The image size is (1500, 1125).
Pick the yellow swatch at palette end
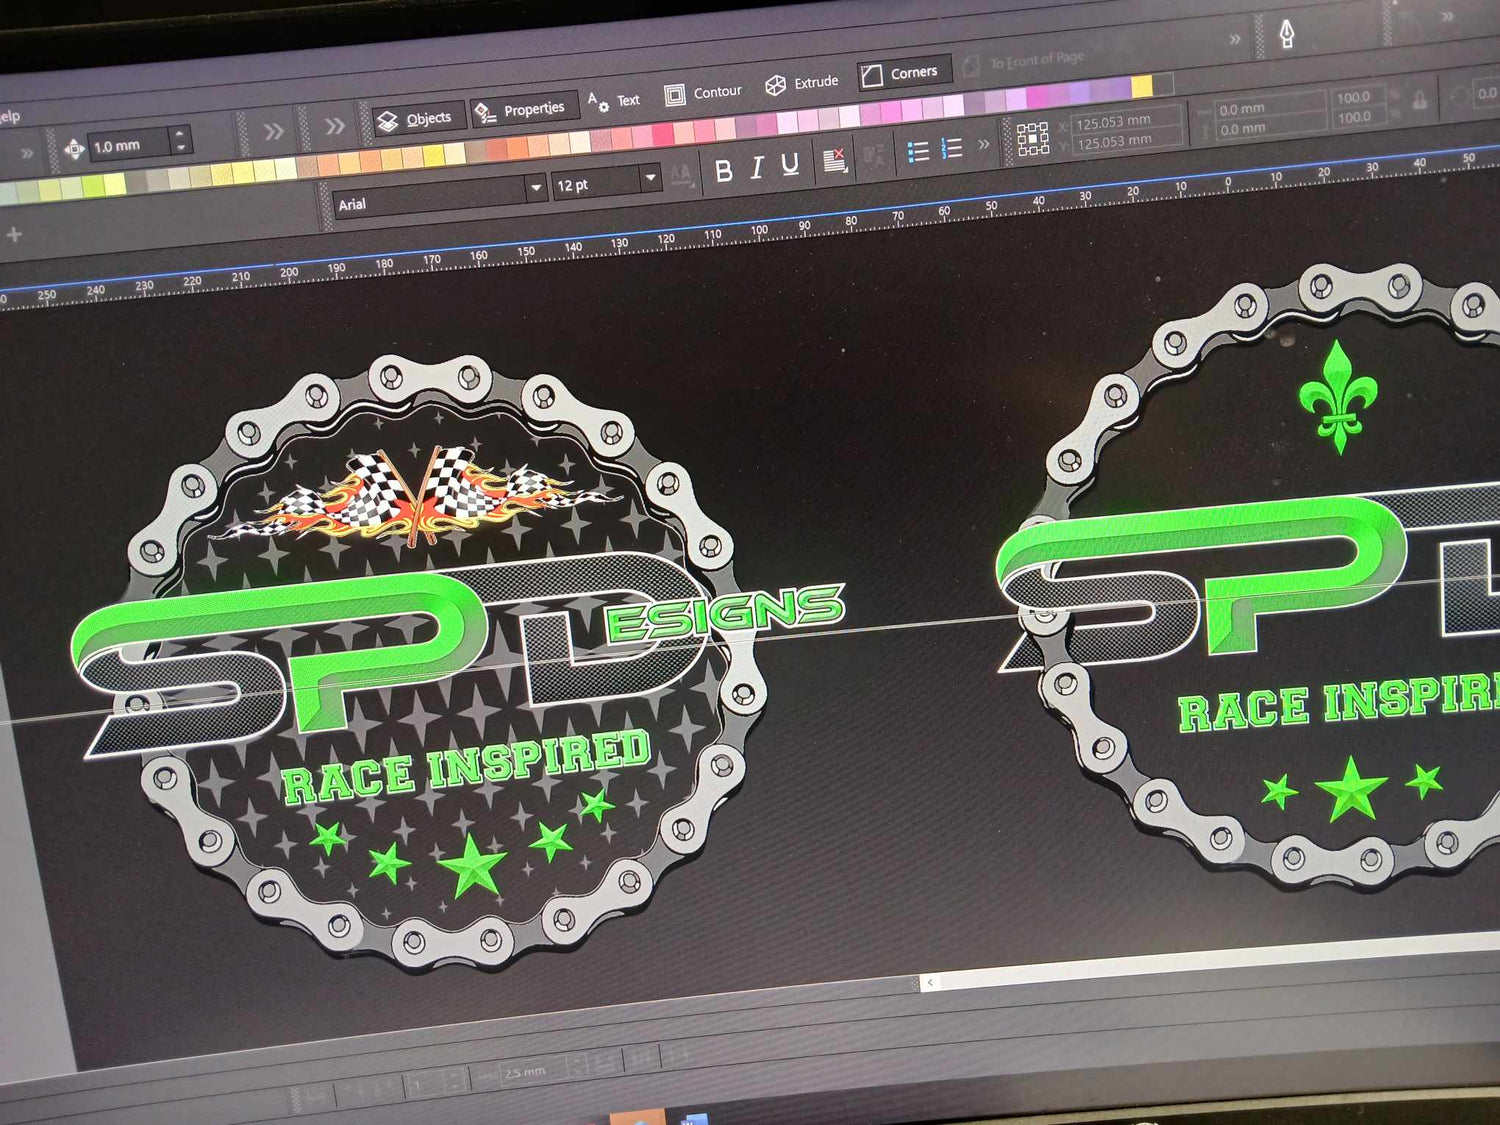pyautogui.click(x=1141, y=86)
